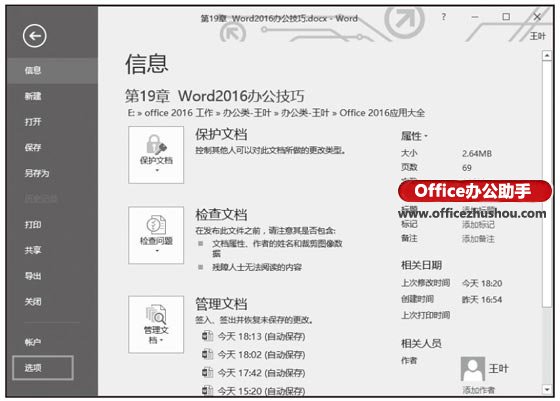The height and width of the screenshot is (401, 560).
Task: Click last modified time 今天 18:20
Action: click(x=482, y=284)
